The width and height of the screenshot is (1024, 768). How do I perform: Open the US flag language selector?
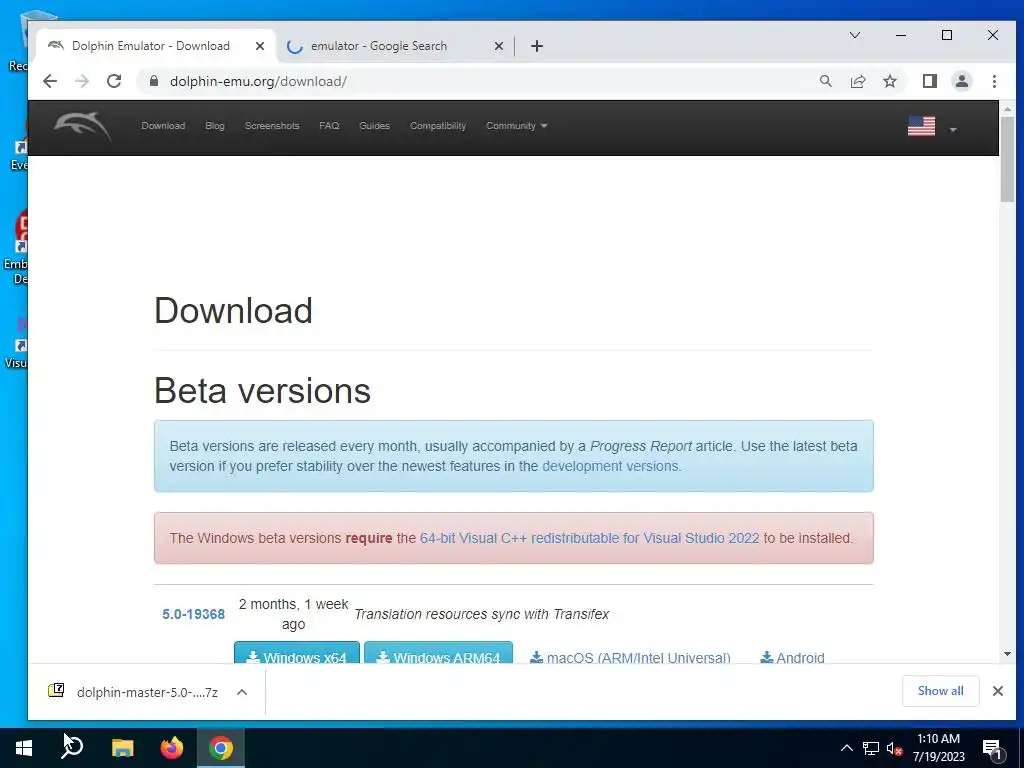(932, 126)
